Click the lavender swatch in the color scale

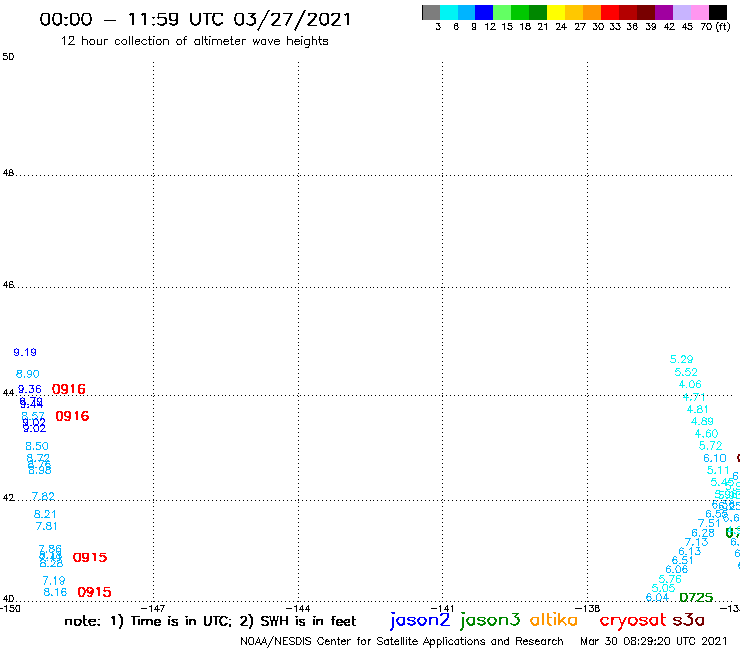click(682, 12)
